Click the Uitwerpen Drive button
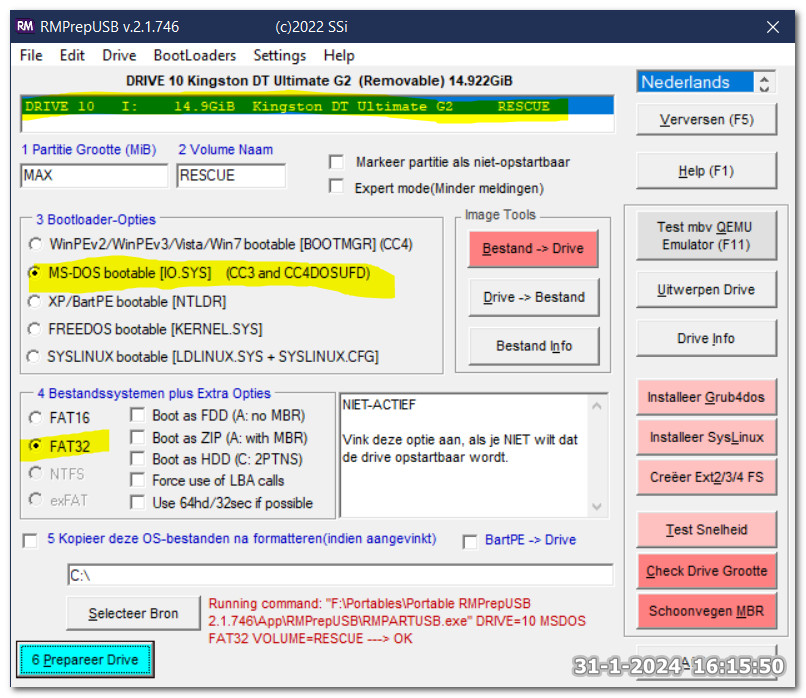Image resolution: width=806 pixels, height=698 pixels. click(x=706, y=289)
